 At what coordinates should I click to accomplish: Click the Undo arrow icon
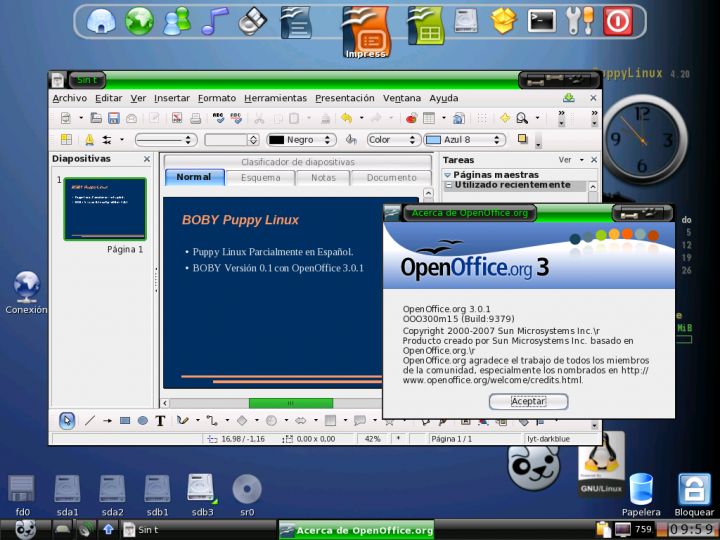click(x=346, y=118)
